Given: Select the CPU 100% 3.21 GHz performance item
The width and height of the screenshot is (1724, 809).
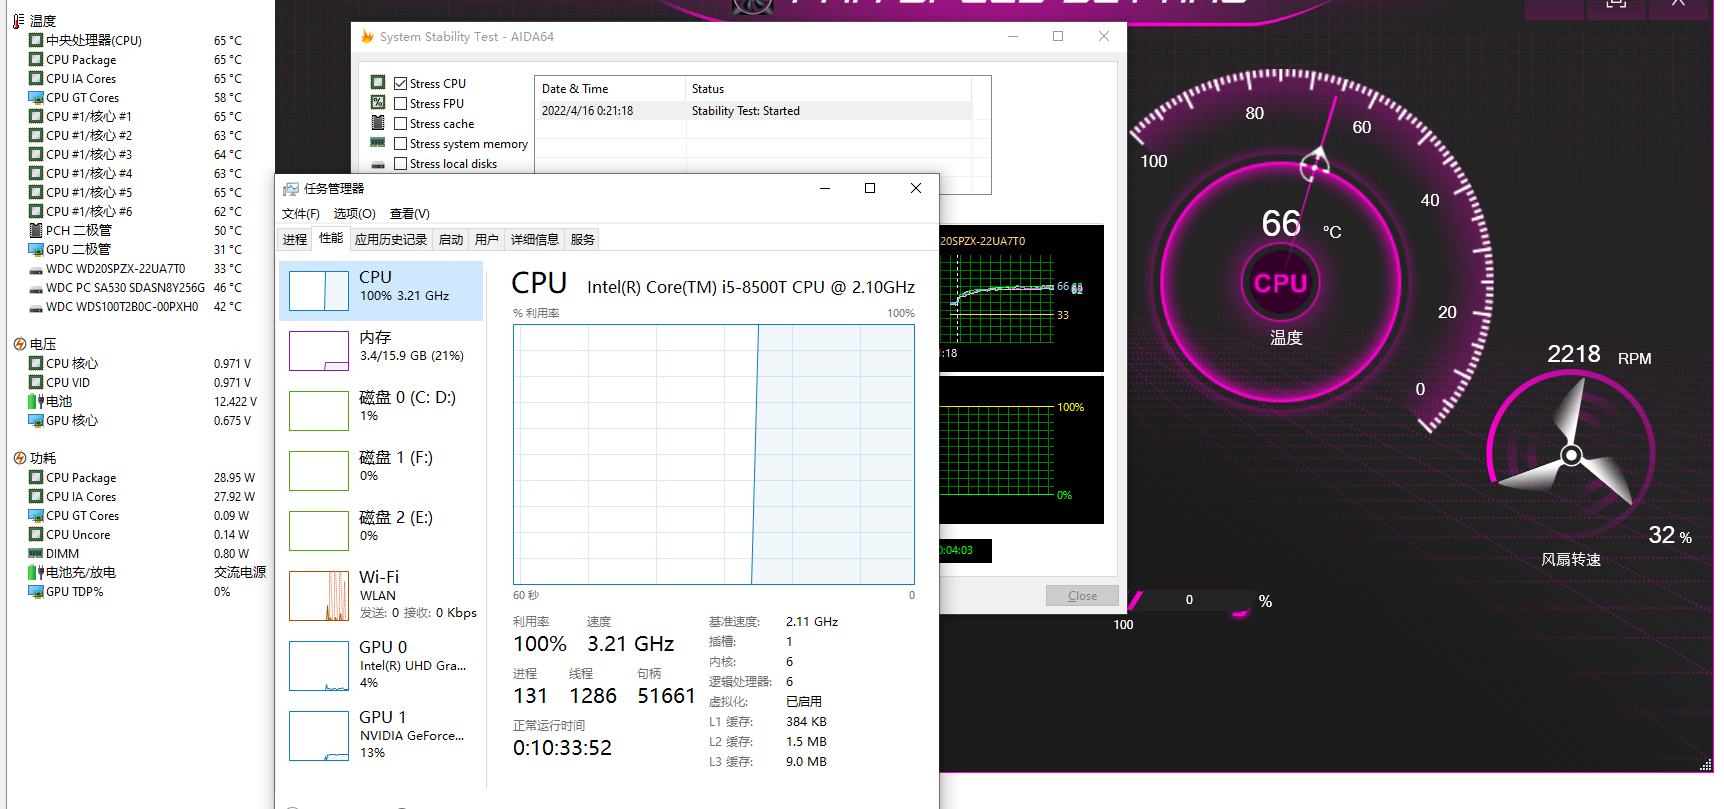Looking at the screenshot, I should click(381, 291).
